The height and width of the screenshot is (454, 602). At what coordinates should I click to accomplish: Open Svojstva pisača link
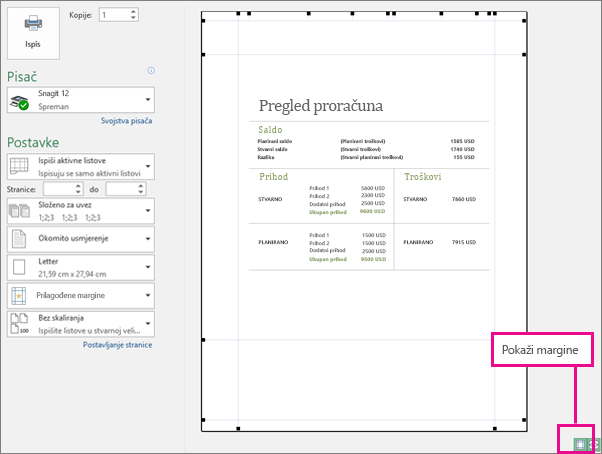click(126, 121)
